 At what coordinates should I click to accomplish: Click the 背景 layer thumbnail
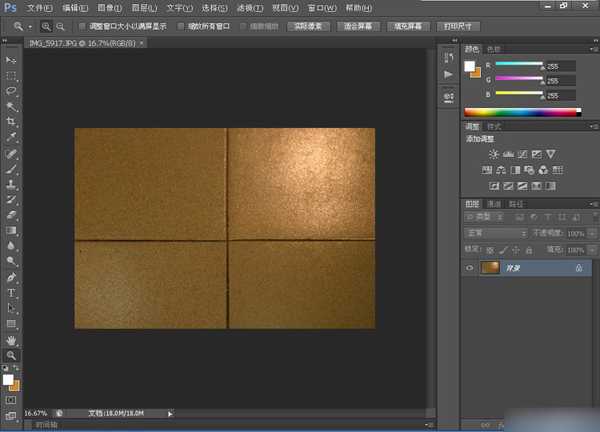(x=490, y=268)
